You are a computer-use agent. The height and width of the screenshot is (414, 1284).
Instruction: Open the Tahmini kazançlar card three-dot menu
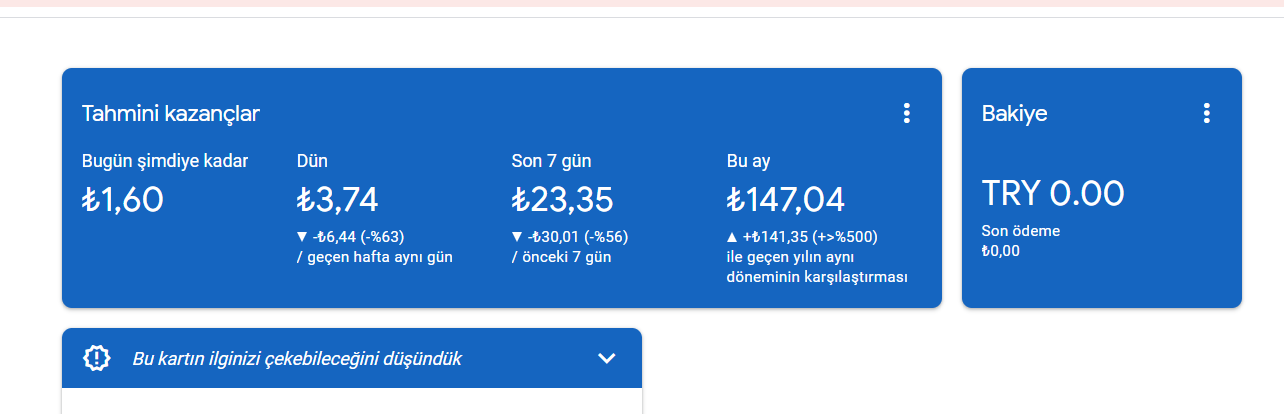906,113
